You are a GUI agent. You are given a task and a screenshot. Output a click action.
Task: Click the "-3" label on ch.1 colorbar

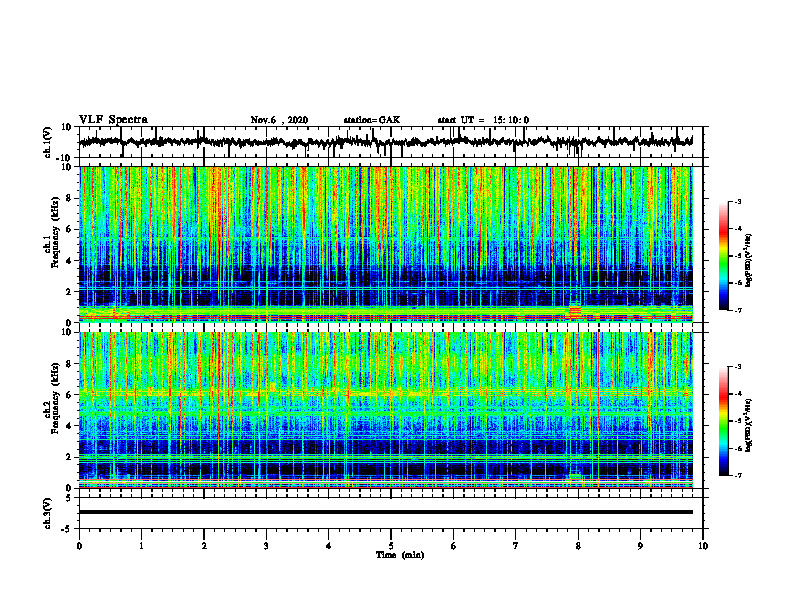click(737, 201)
